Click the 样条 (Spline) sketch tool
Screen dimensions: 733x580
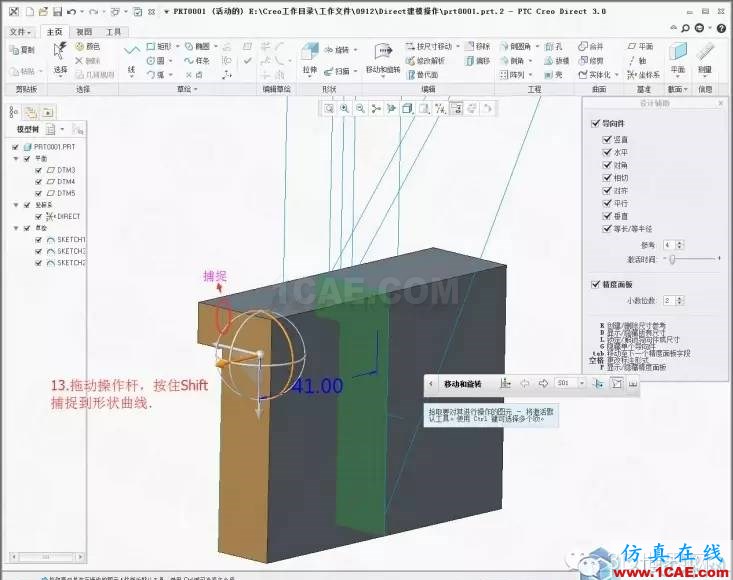coord(197,60)
